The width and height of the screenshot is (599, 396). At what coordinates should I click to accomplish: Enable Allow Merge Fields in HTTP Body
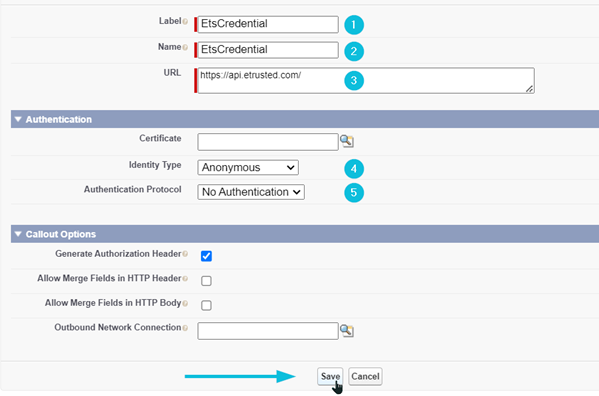pyautogui.click(x=206, y=305)
